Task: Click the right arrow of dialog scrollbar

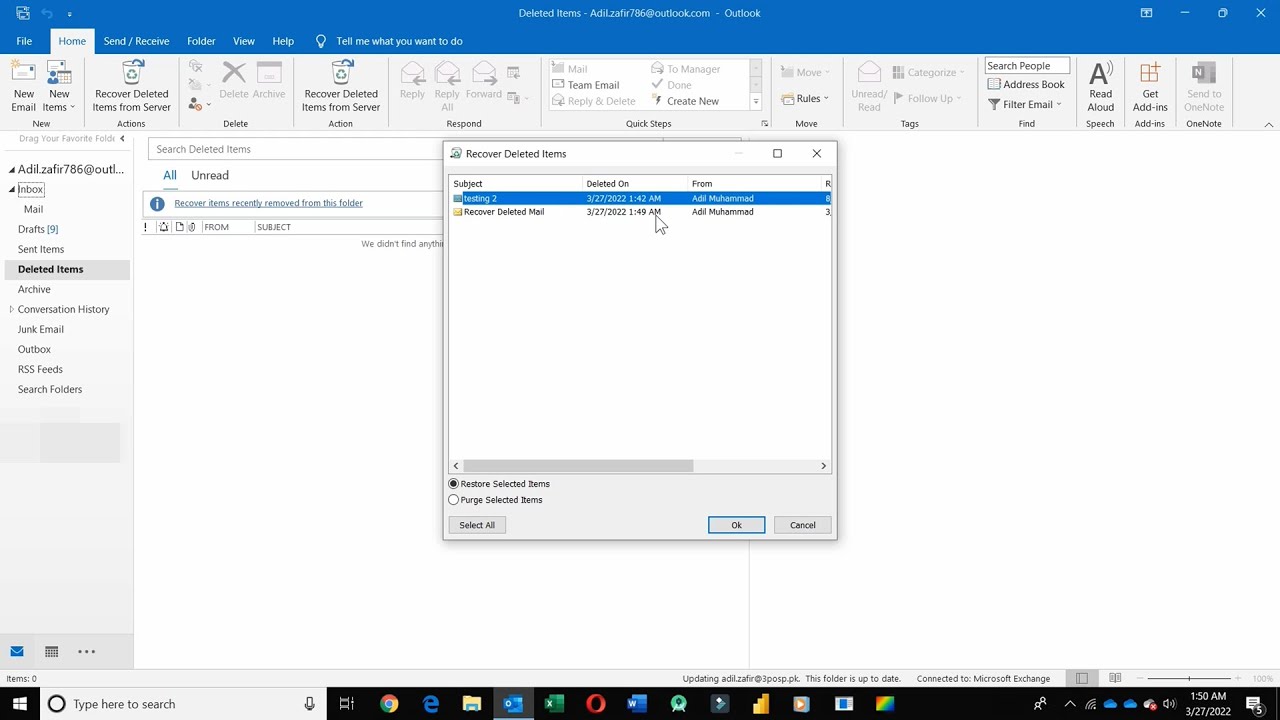Action: point(823,466)
